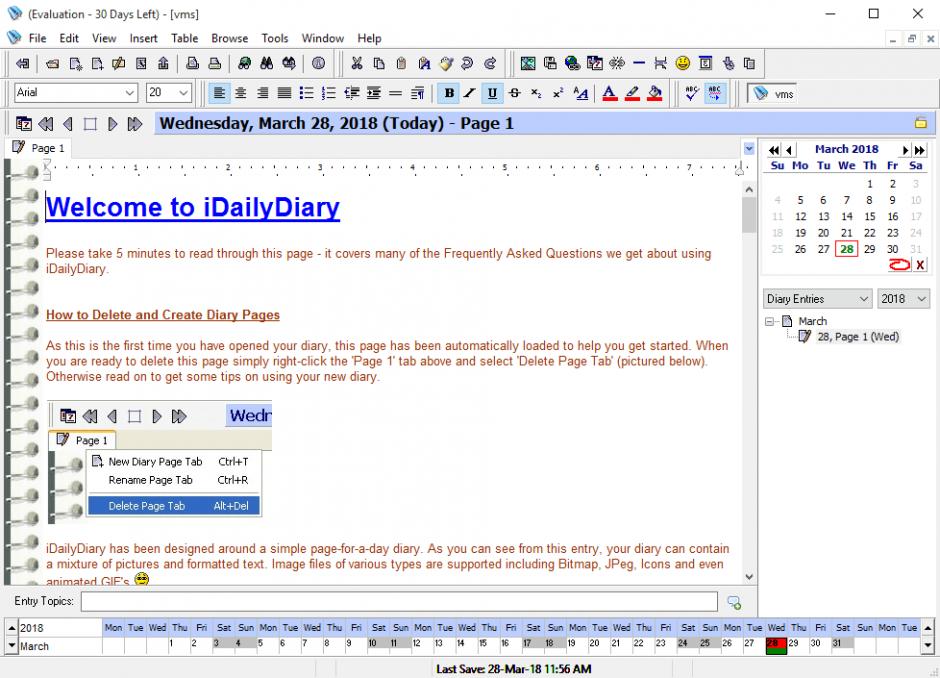Click the open diary folder icon
Image resolution: width=940 pixels, height=678 pixels.
click(52, 64)
